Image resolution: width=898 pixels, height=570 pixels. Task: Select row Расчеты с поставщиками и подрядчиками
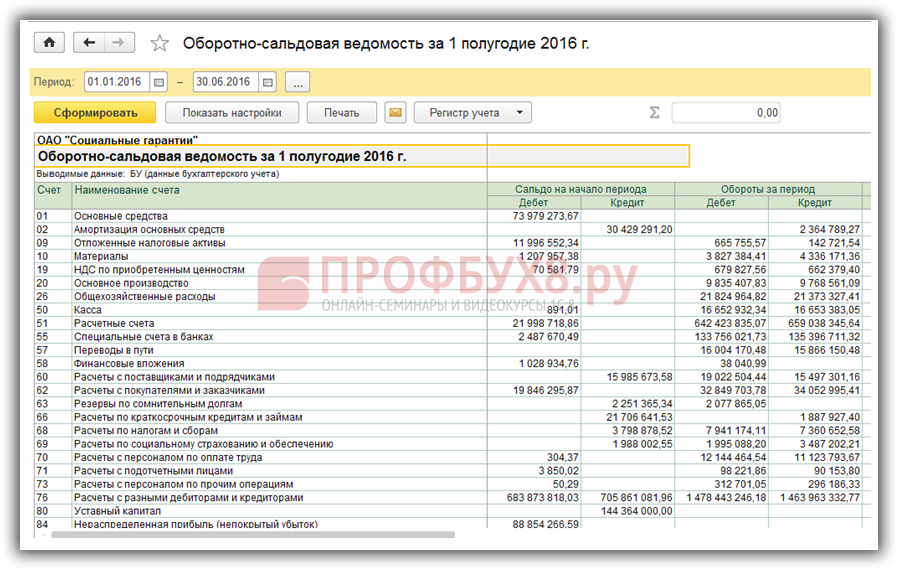click(x=452, y=377)
